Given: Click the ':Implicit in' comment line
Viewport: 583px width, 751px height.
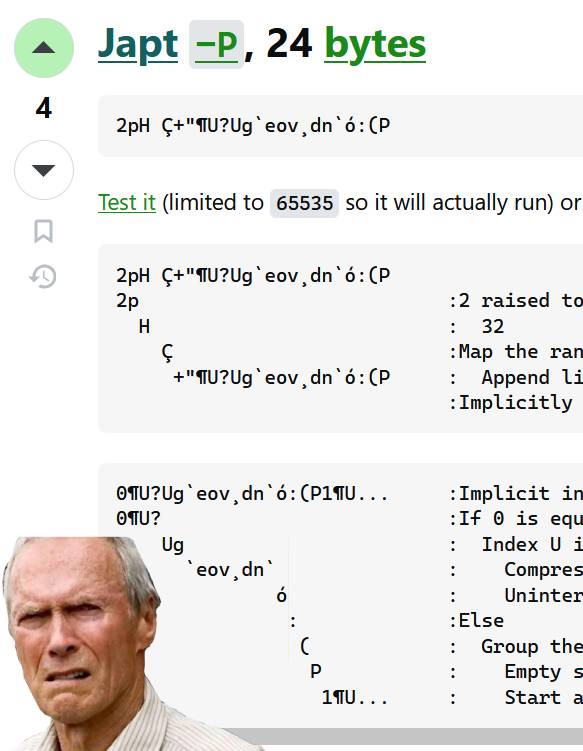Looking at the screenshot, I should pyautogui.click(x=516, y=493).
